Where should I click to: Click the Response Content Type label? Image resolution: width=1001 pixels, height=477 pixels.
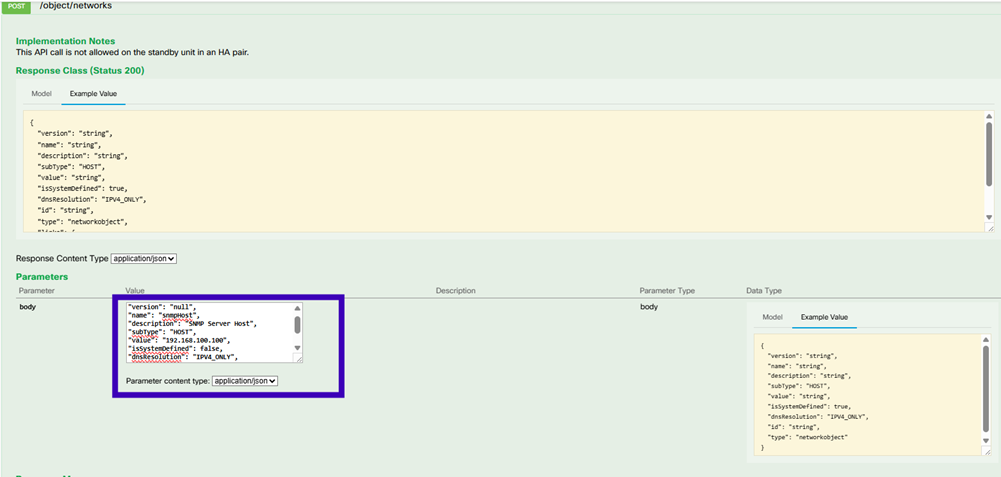[62, 259]
